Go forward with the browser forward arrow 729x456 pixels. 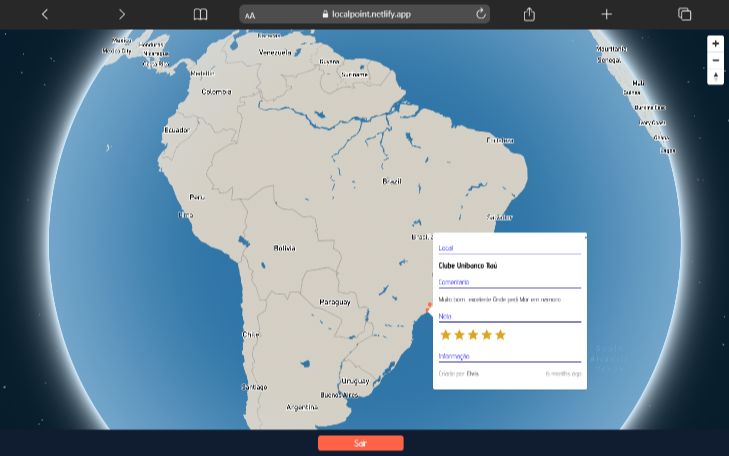pos(122,14)
